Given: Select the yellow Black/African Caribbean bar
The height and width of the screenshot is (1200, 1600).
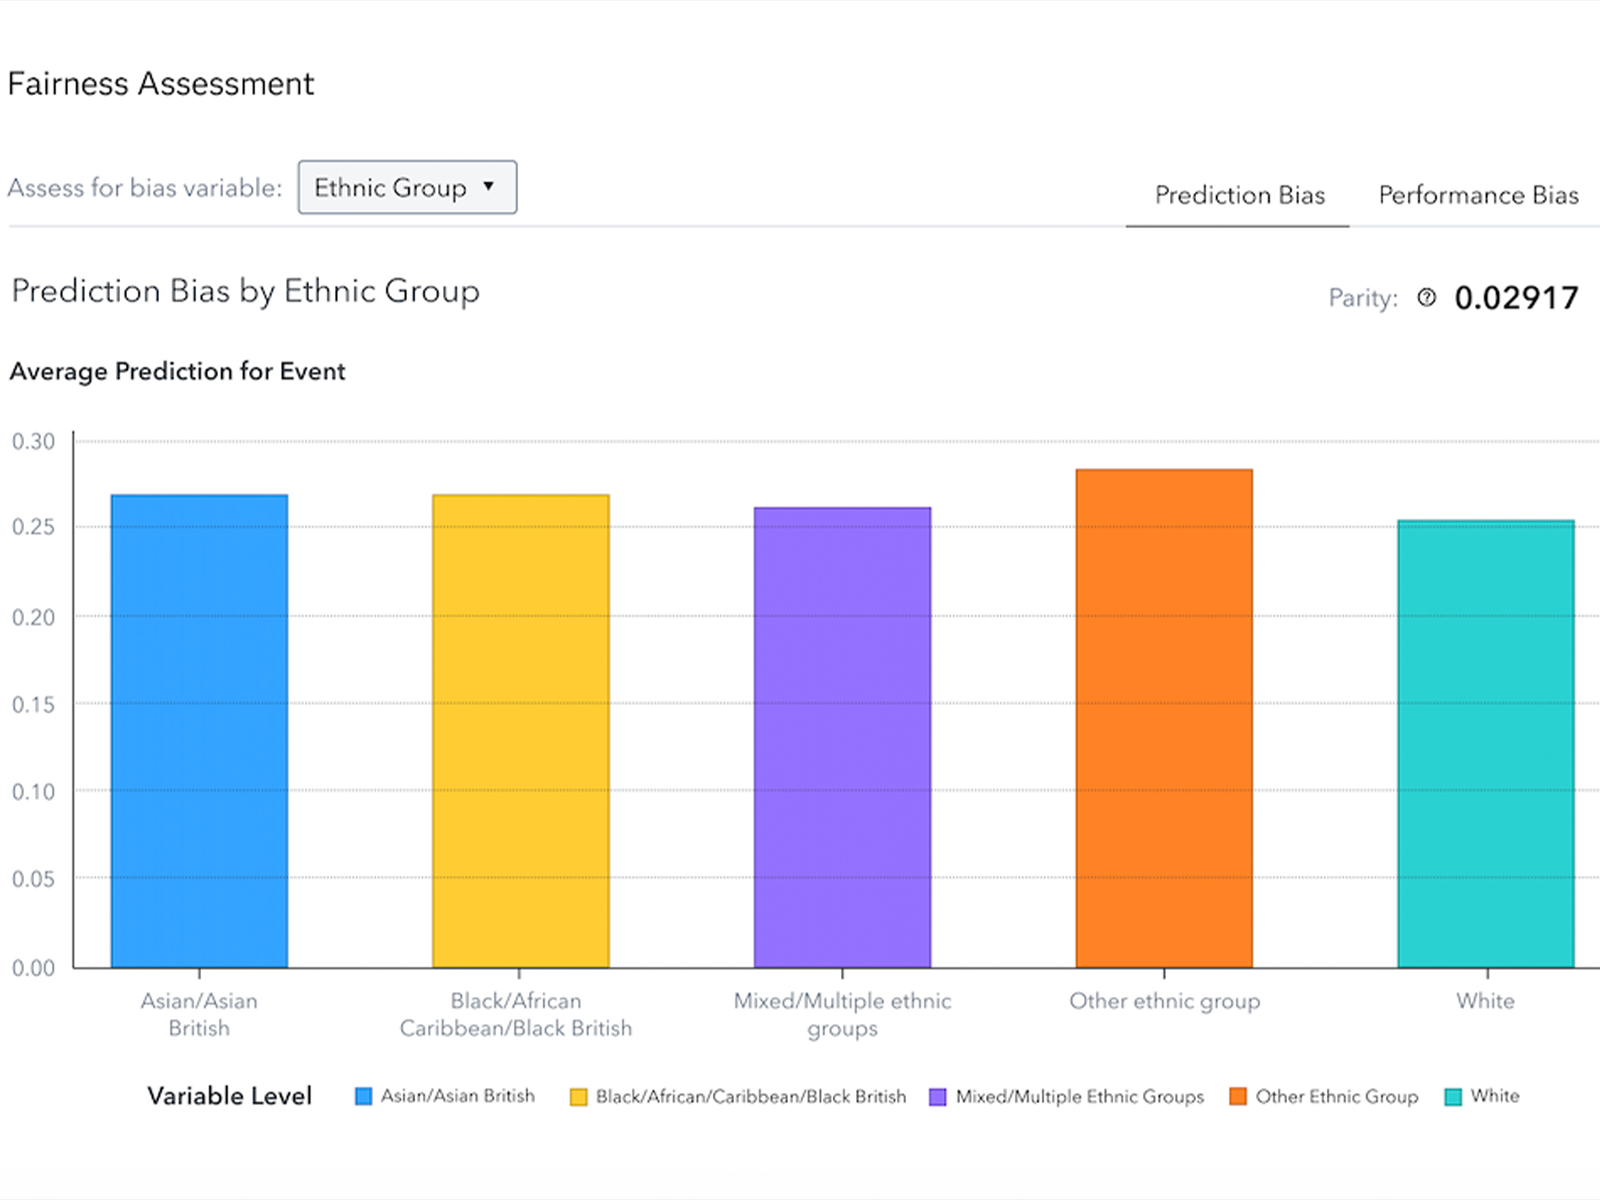Looking at the screenshot, I should tap(520, 731).
